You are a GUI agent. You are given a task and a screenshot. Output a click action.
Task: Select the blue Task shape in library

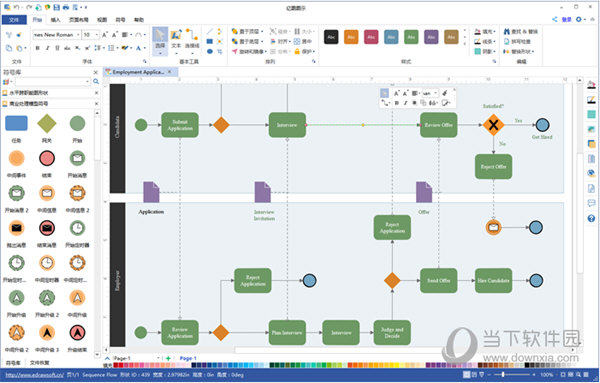[16, 124]
